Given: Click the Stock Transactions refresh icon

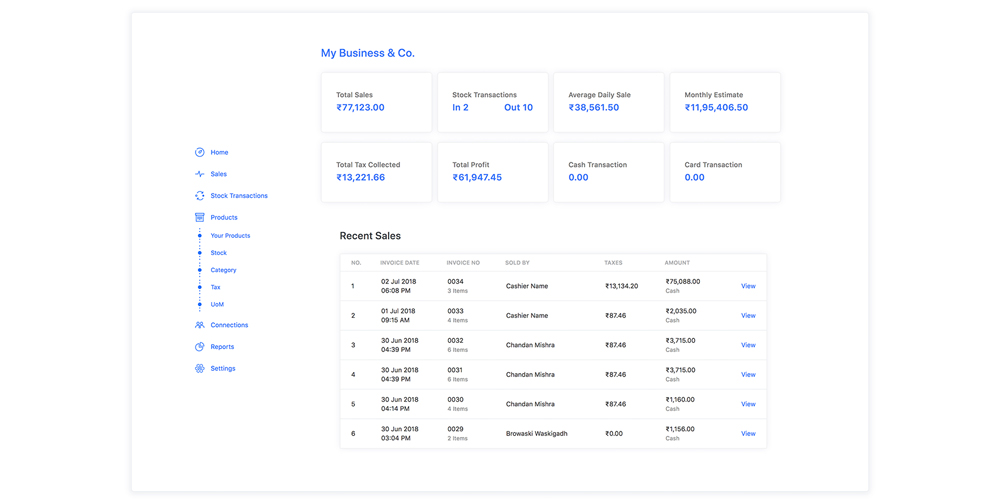Looking at the screenshot, I should (x=200, y=196).
